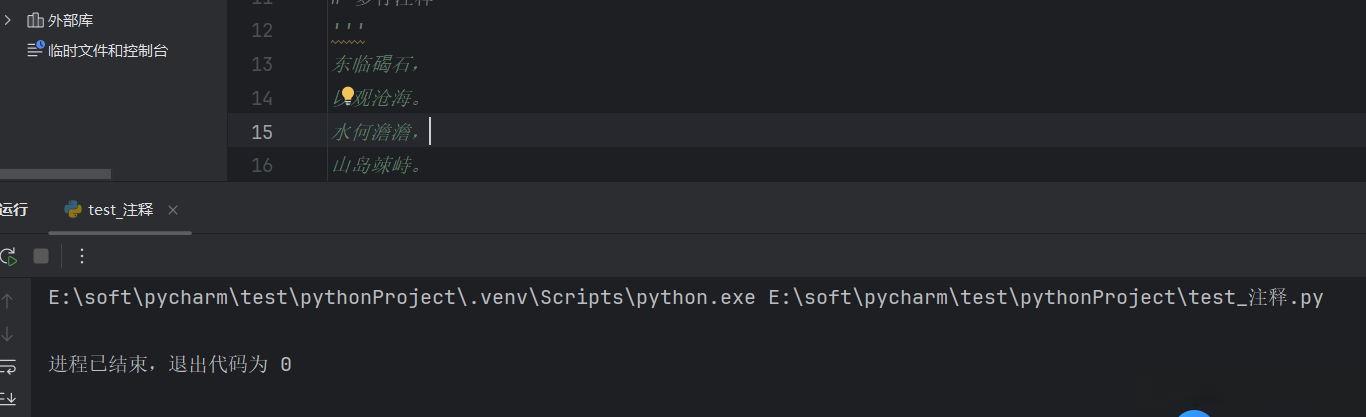Place cursor on line 13 text 东临碣石
This screenshot has height=417, width=1366.
(375, 65)
